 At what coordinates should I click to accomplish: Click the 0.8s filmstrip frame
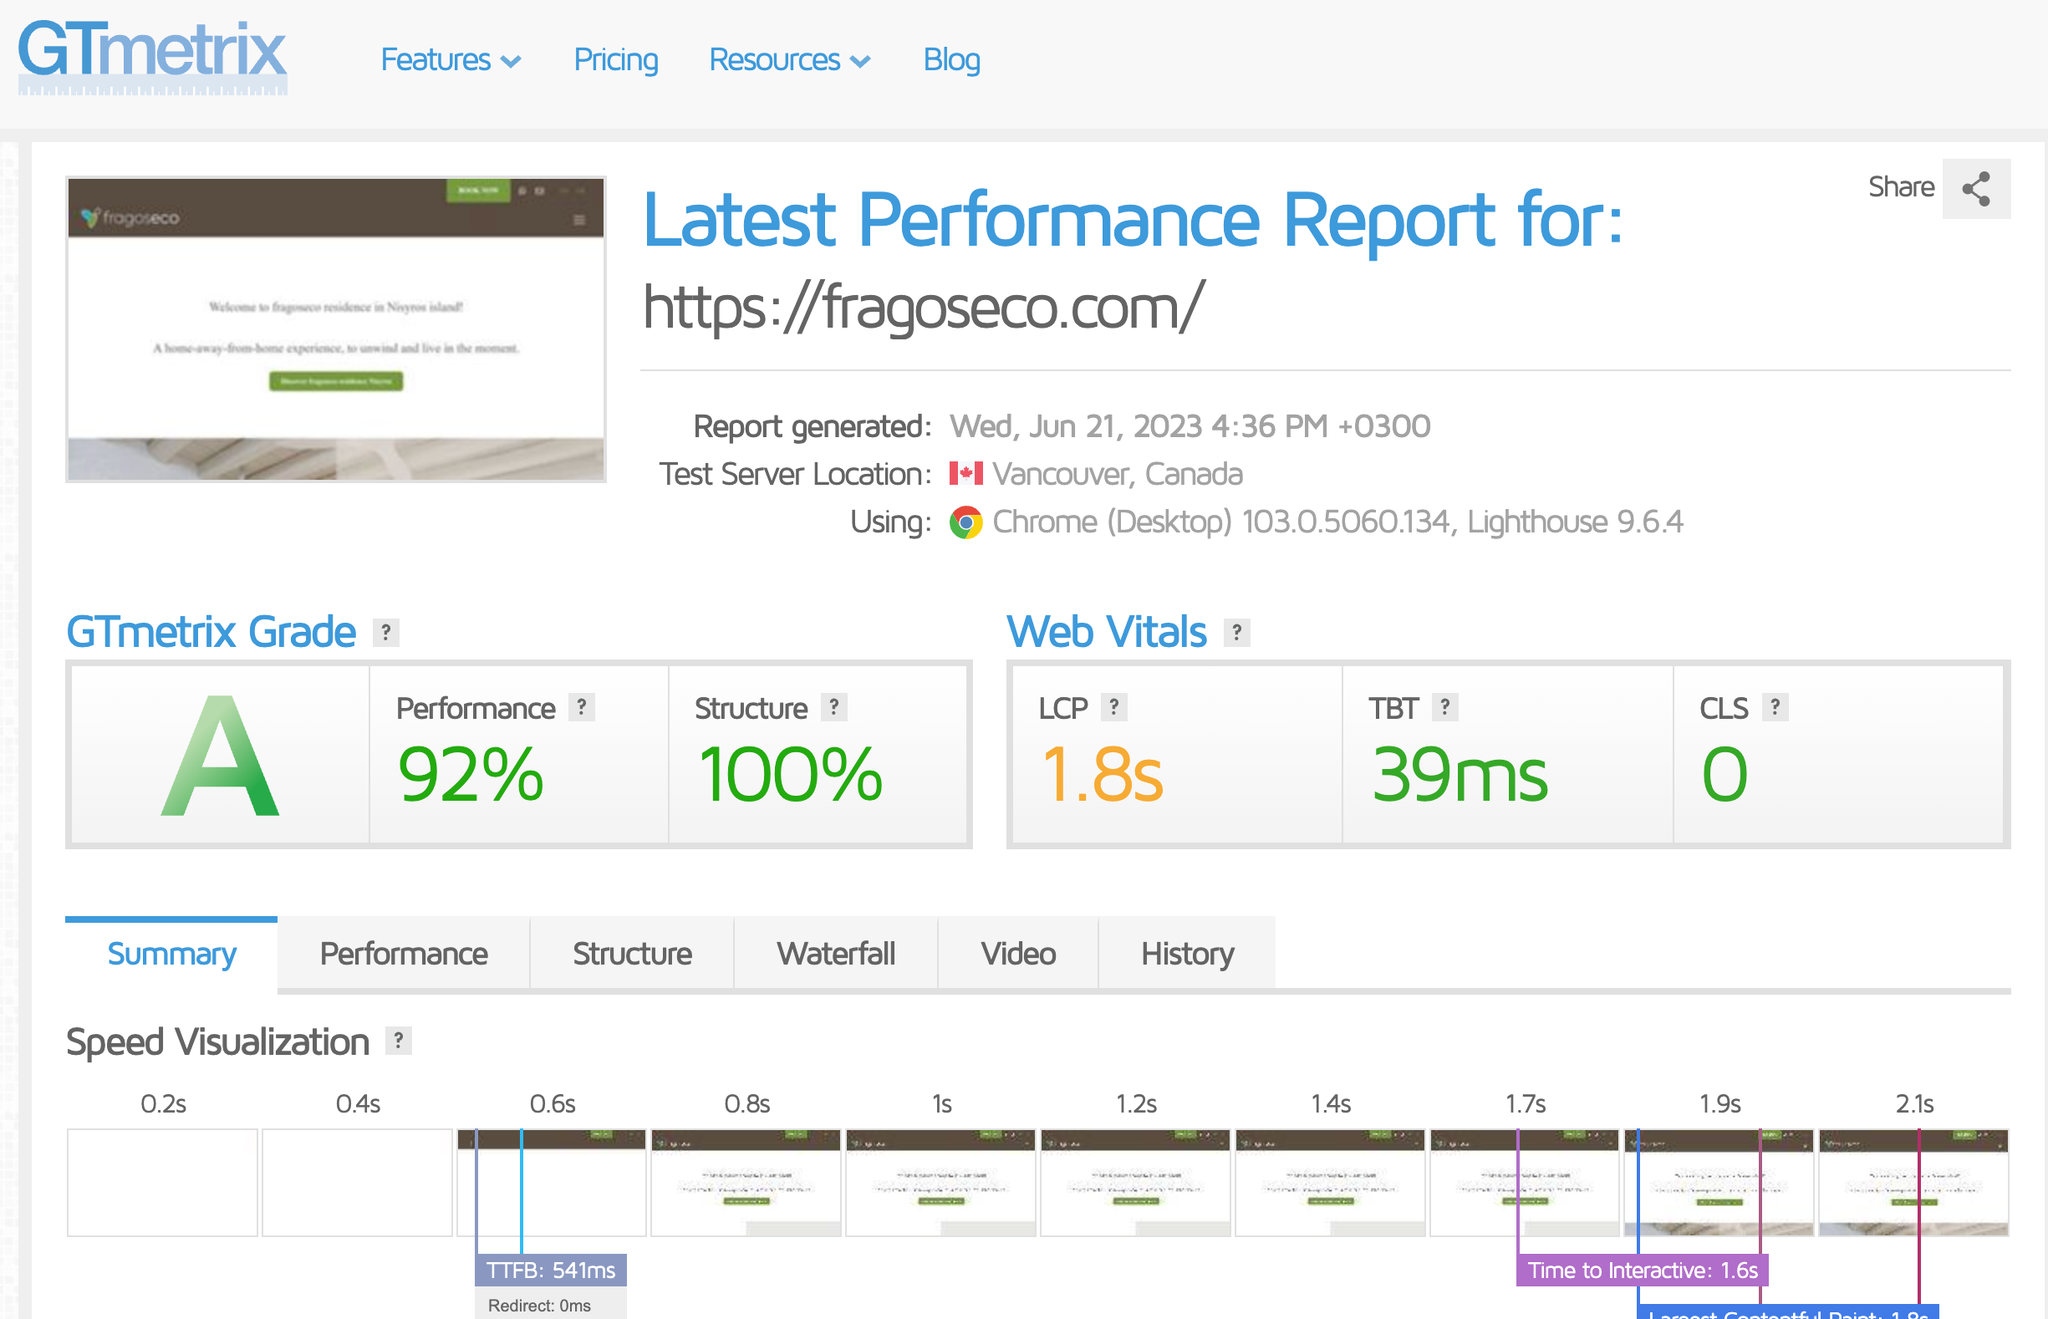pos(746,1182)
